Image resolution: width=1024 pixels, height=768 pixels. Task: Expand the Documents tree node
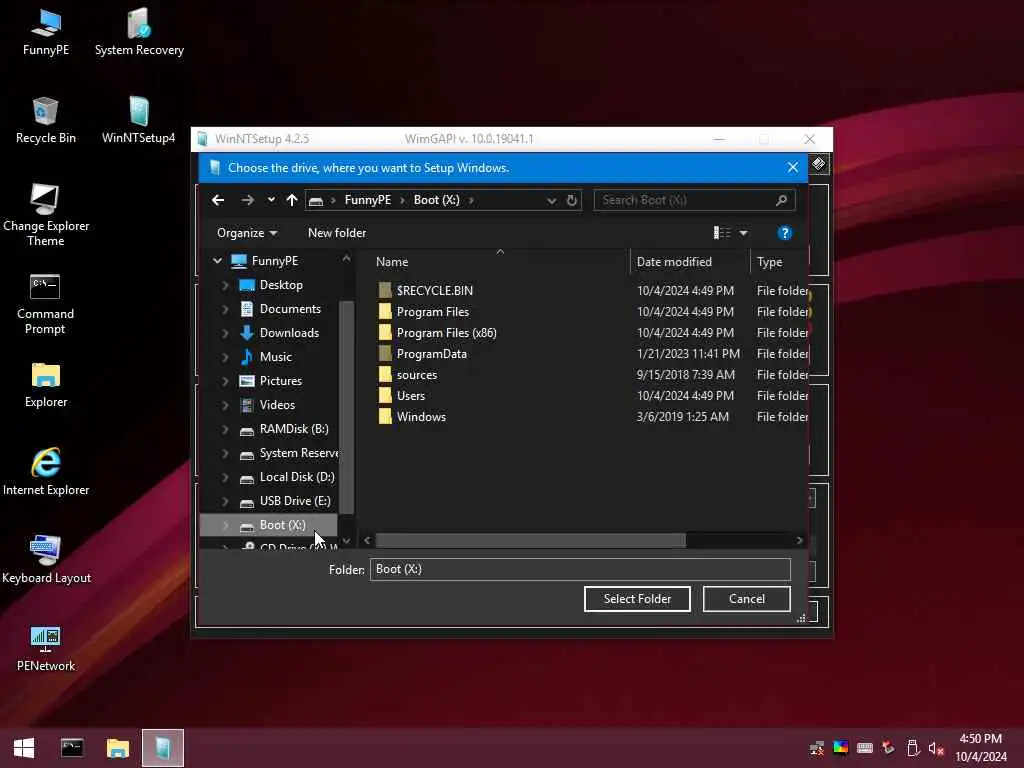tap(225, 309)
